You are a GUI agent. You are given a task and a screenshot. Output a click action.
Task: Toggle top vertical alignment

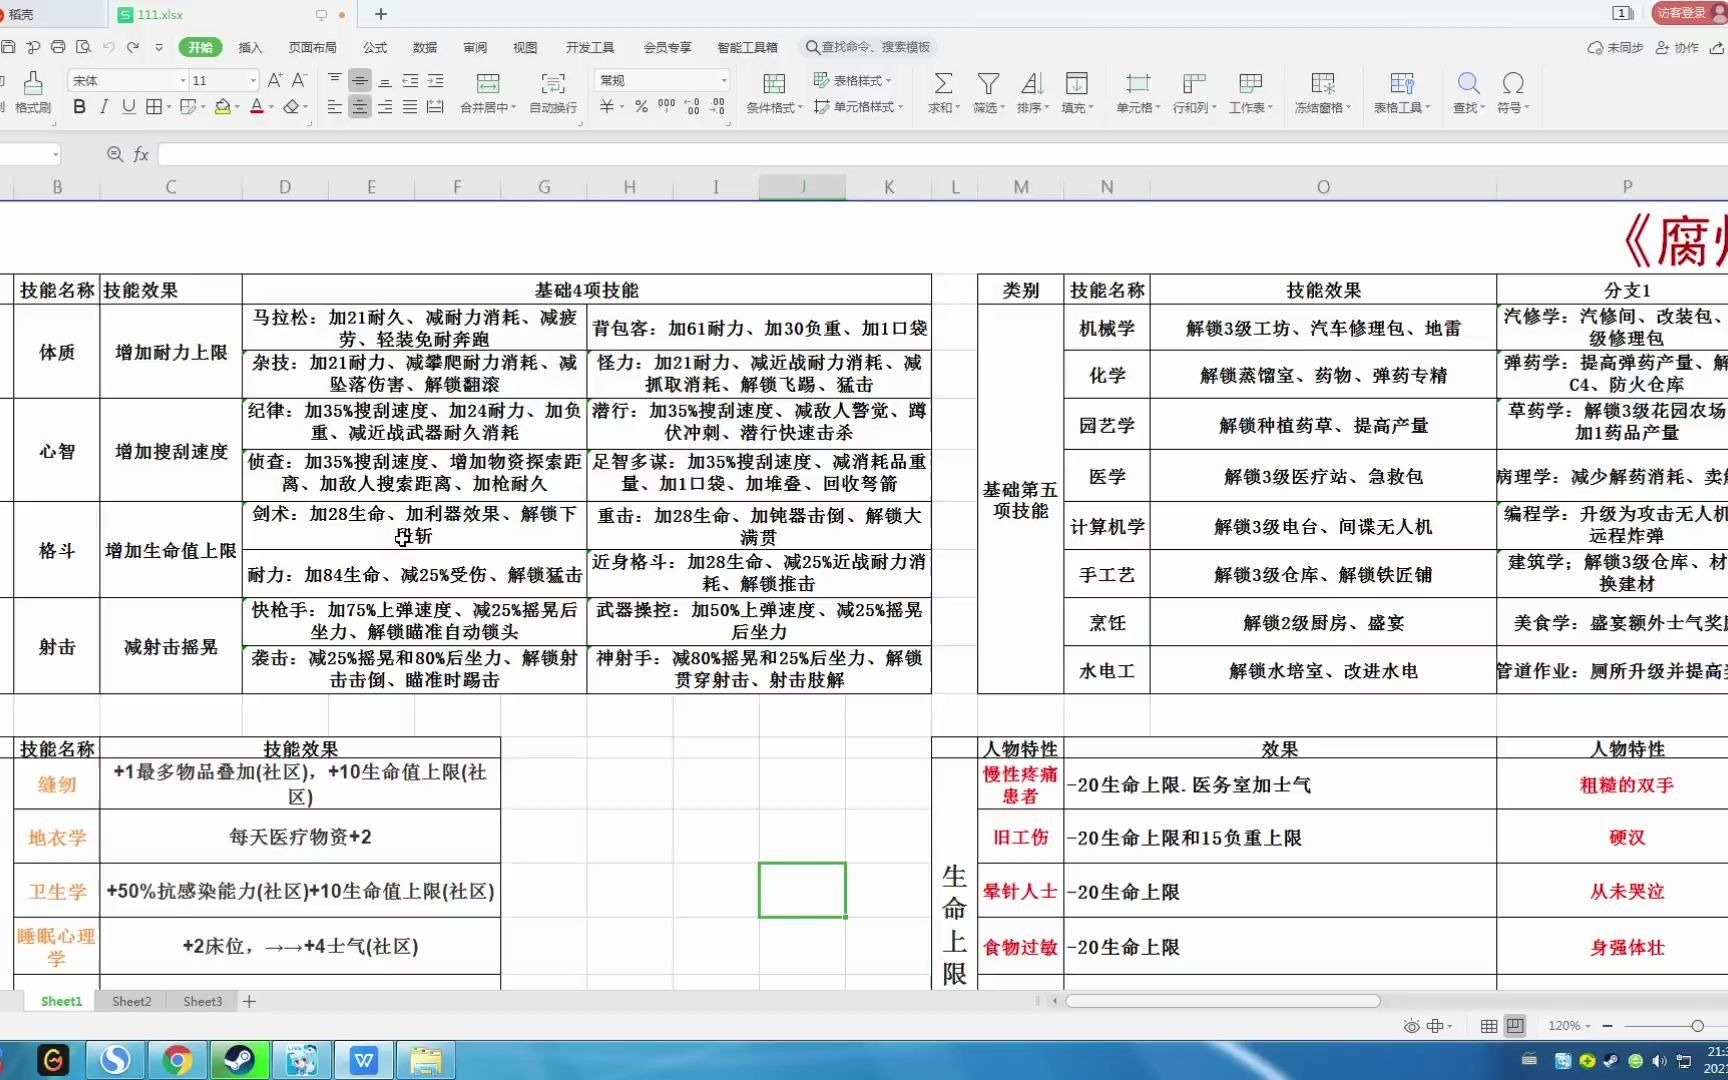pos(335,80)
